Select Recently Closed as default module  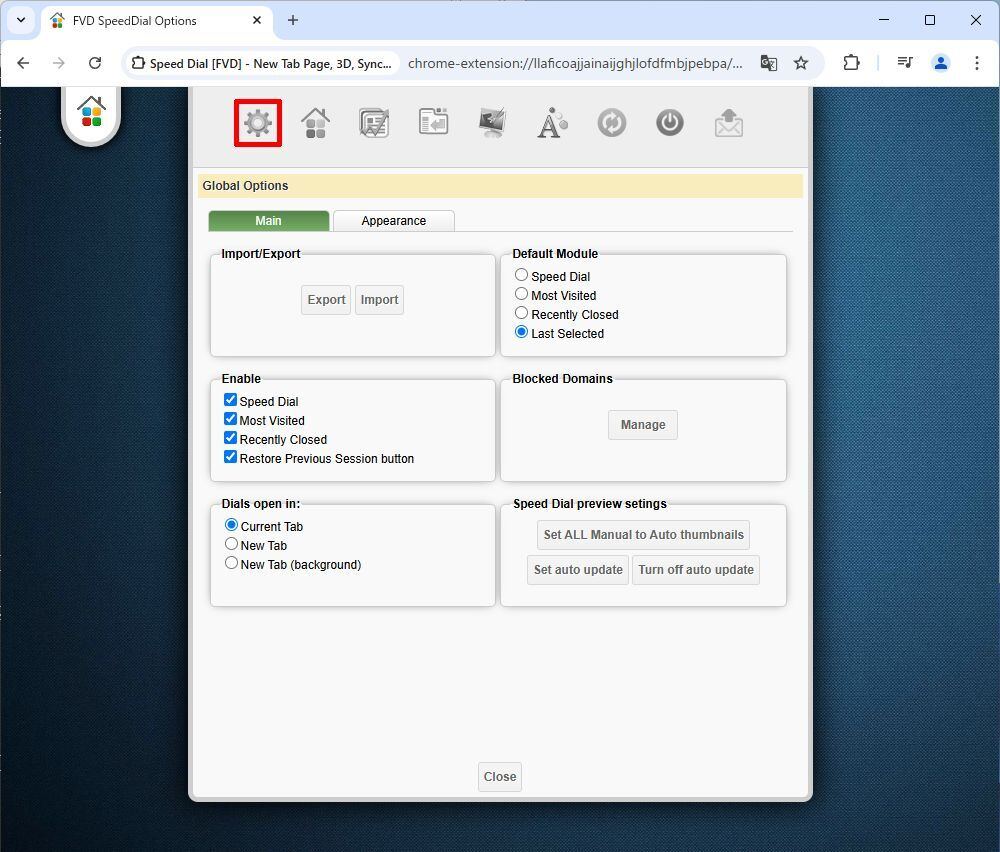click(x=521, y=313)
